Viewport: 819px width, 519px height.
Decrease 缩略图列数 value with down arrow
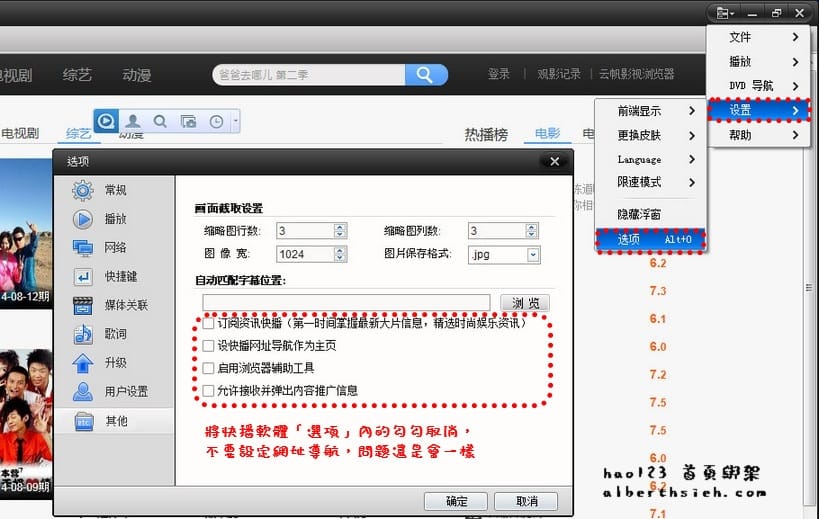[531, 234]
